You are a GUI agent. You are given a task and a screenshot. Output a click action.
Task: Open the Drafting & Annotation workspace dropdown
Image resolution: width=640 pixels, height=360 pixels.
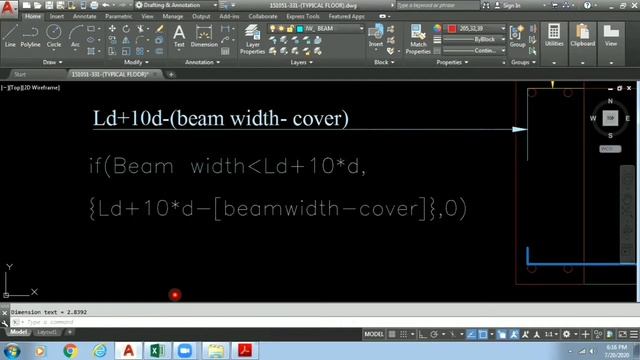pos(176,5)
